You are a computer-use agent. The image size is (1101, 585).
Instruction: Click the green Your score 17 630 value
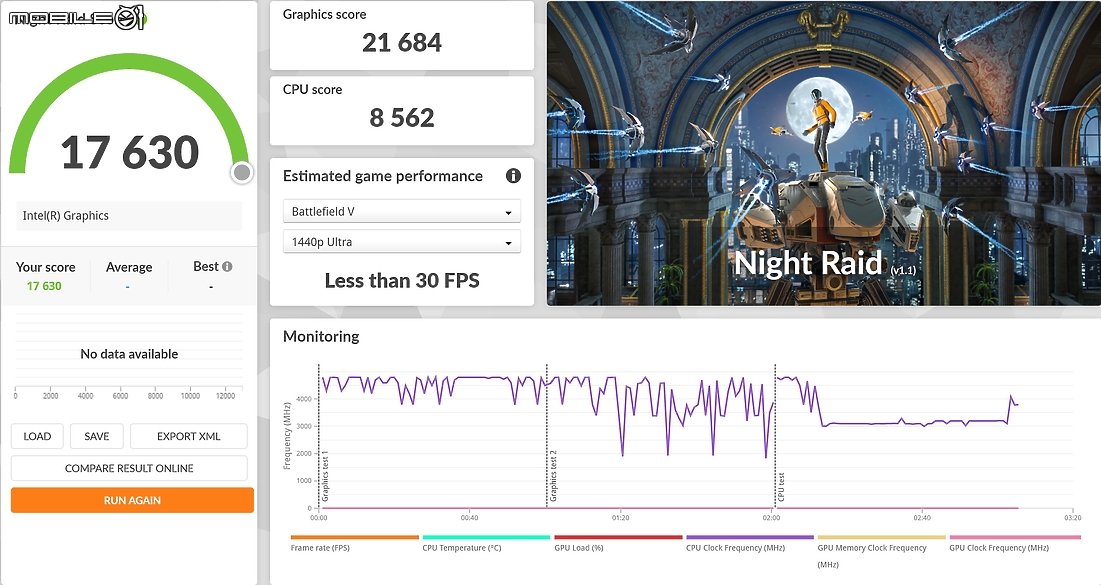pyautogui.click(x=44, y=286)
